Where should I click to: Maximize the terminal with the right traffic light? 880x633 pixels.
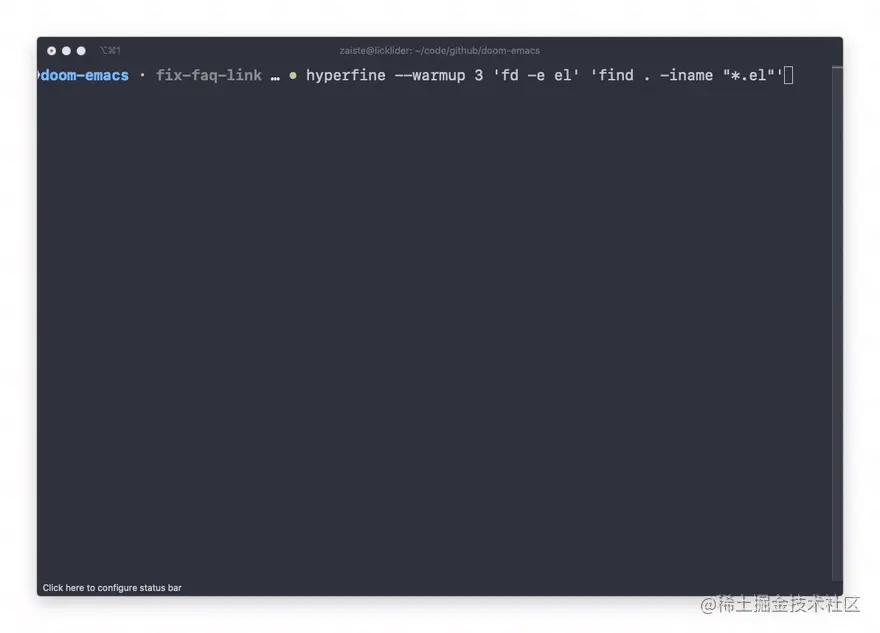click(x=81, y=51)
